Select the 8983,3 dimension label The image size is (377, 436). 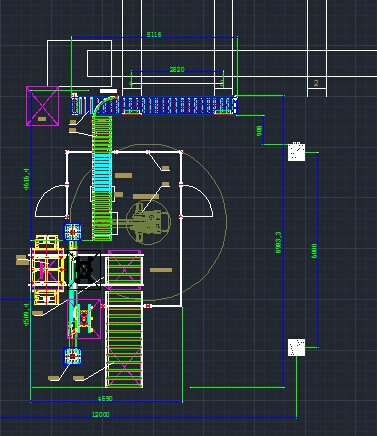[279, 243]
